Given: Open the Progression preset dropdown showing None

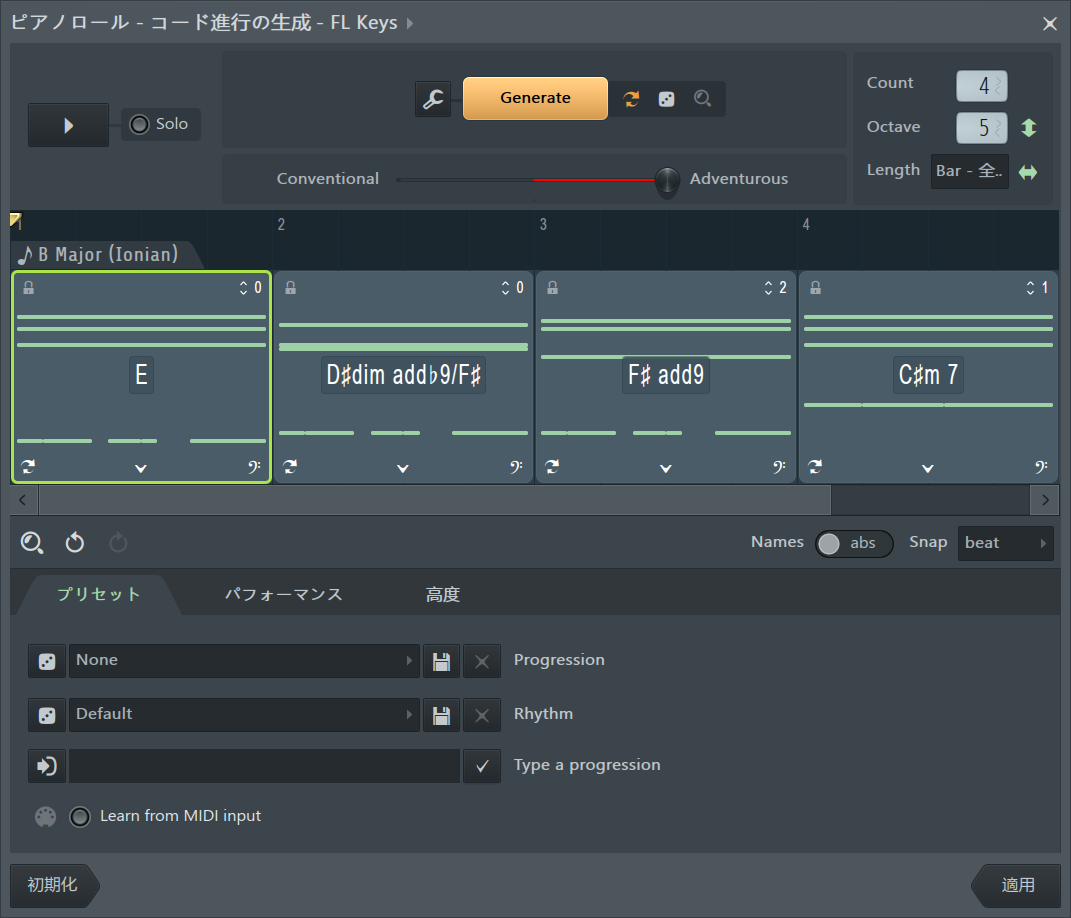Looking at the screenshot, I should click(244, 661).
